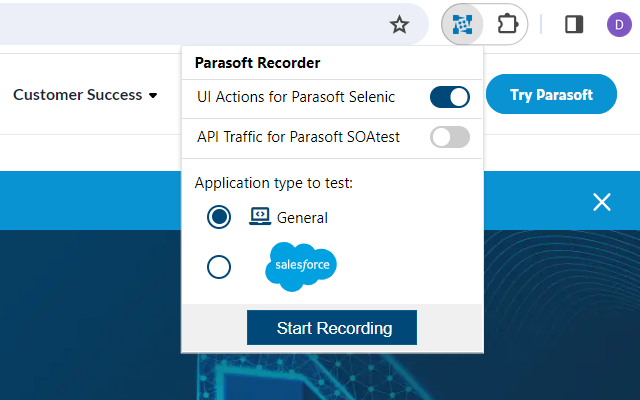The height and width of the screenshot is (400, 640).
Task: Expand the Customer Success menu
Action: coord(85,95)
